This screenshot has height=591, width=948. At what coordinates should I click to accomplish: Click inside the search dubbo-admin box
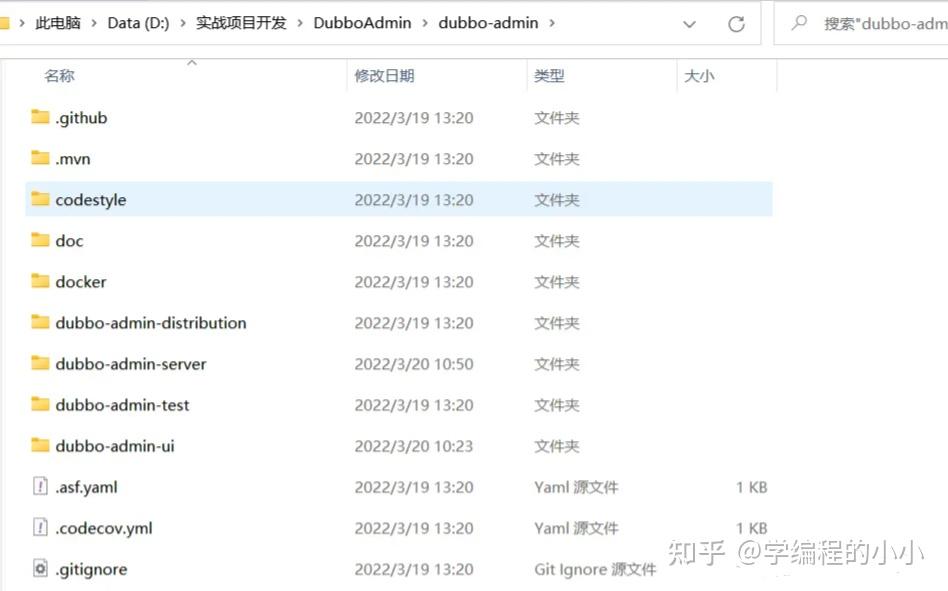click(x=870, y=23)
